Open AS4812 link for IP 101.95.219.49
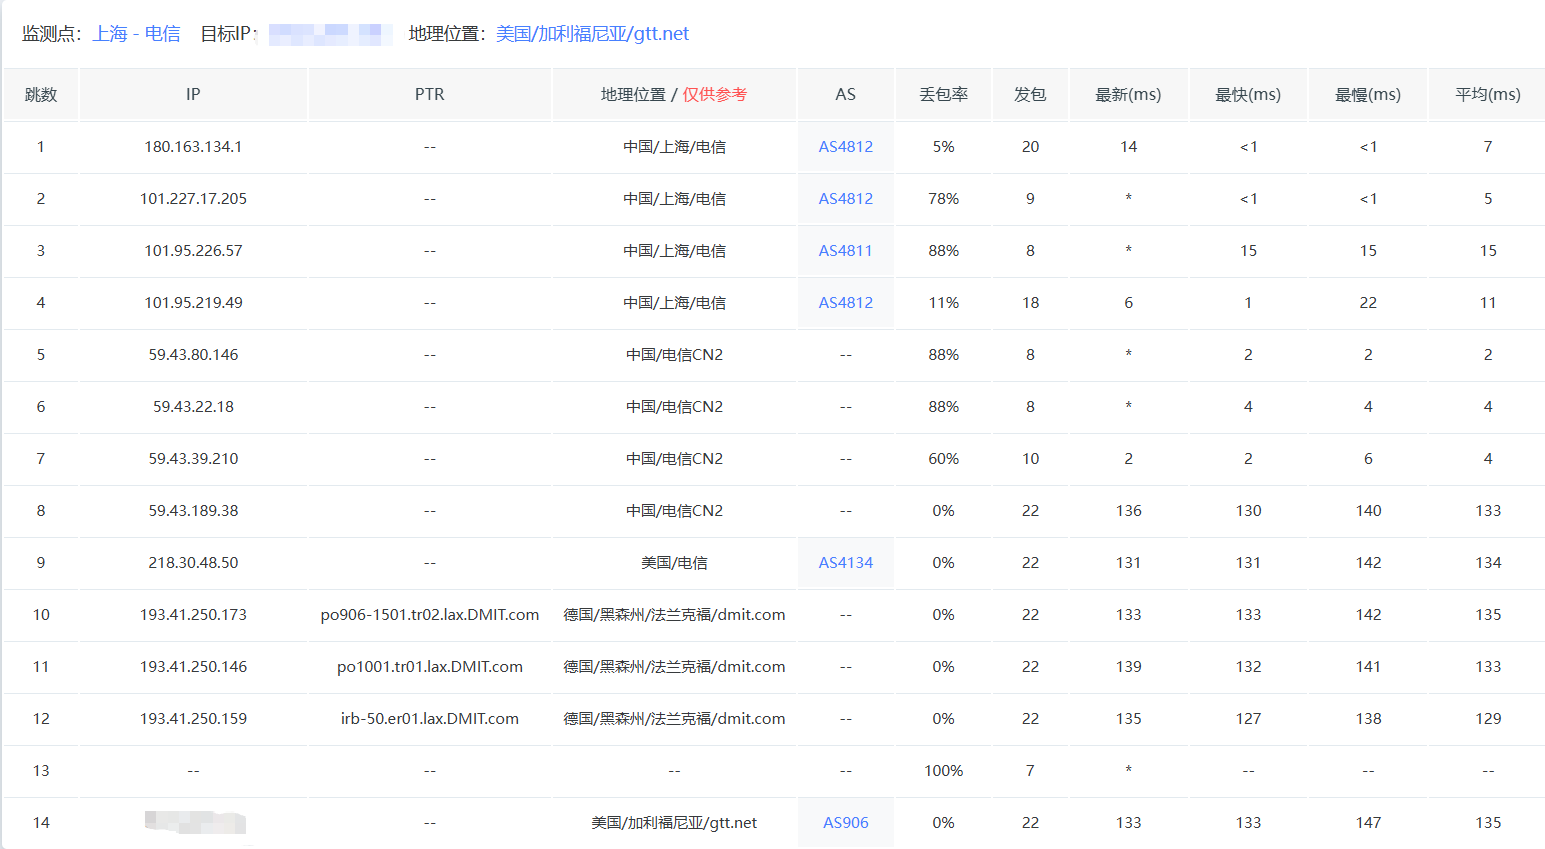 click(845, 303)
